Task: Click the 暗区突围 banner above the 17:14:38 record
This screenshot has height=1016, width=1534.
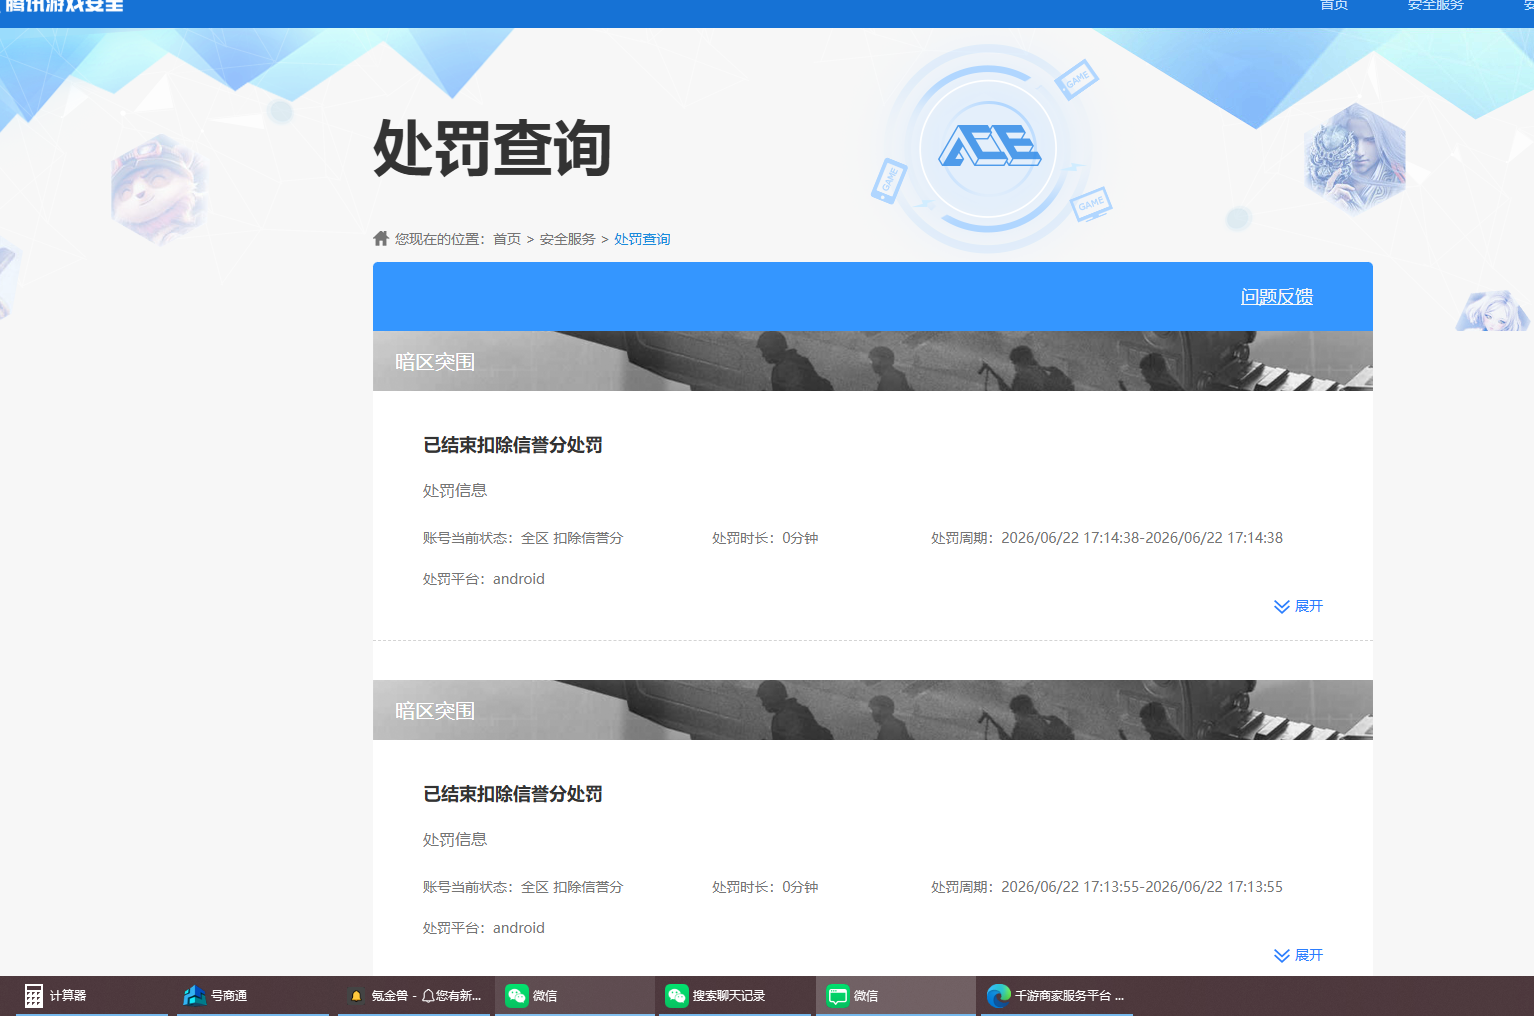Action: point(873,361)
